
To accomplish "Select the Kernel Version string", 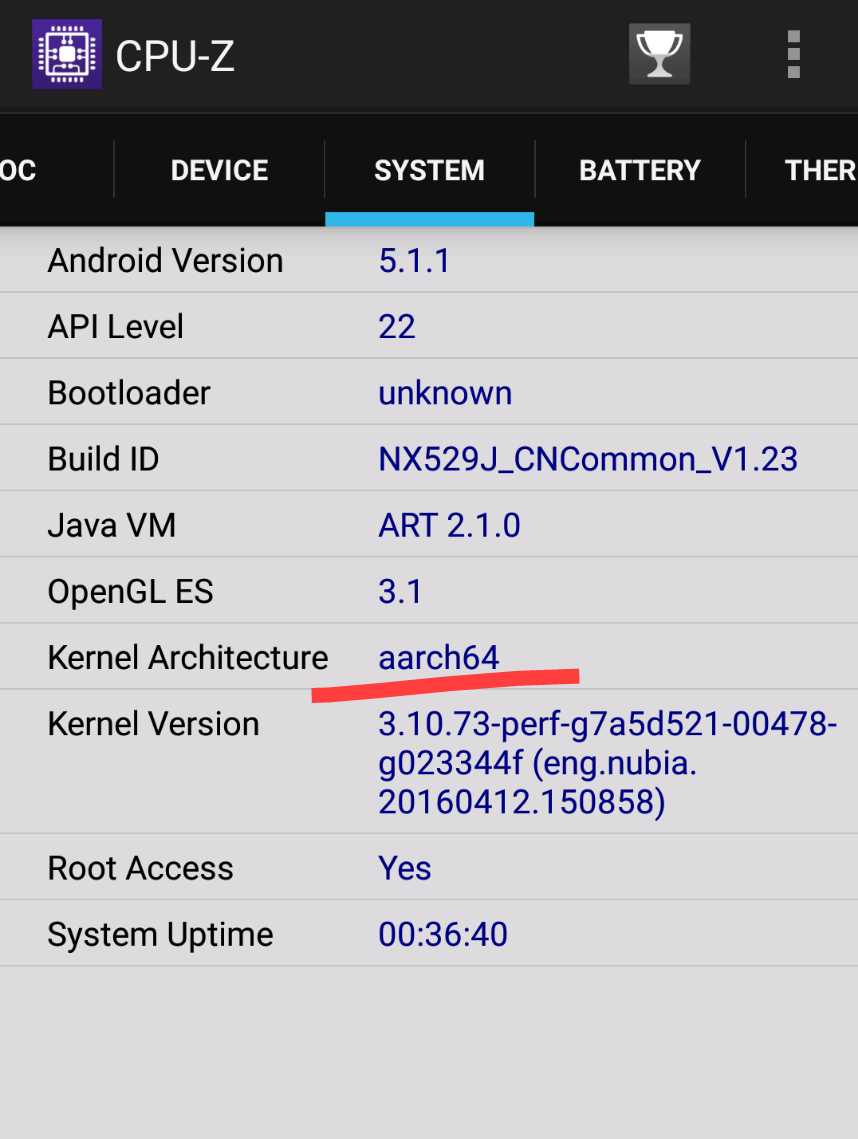I will click(607, 763).
